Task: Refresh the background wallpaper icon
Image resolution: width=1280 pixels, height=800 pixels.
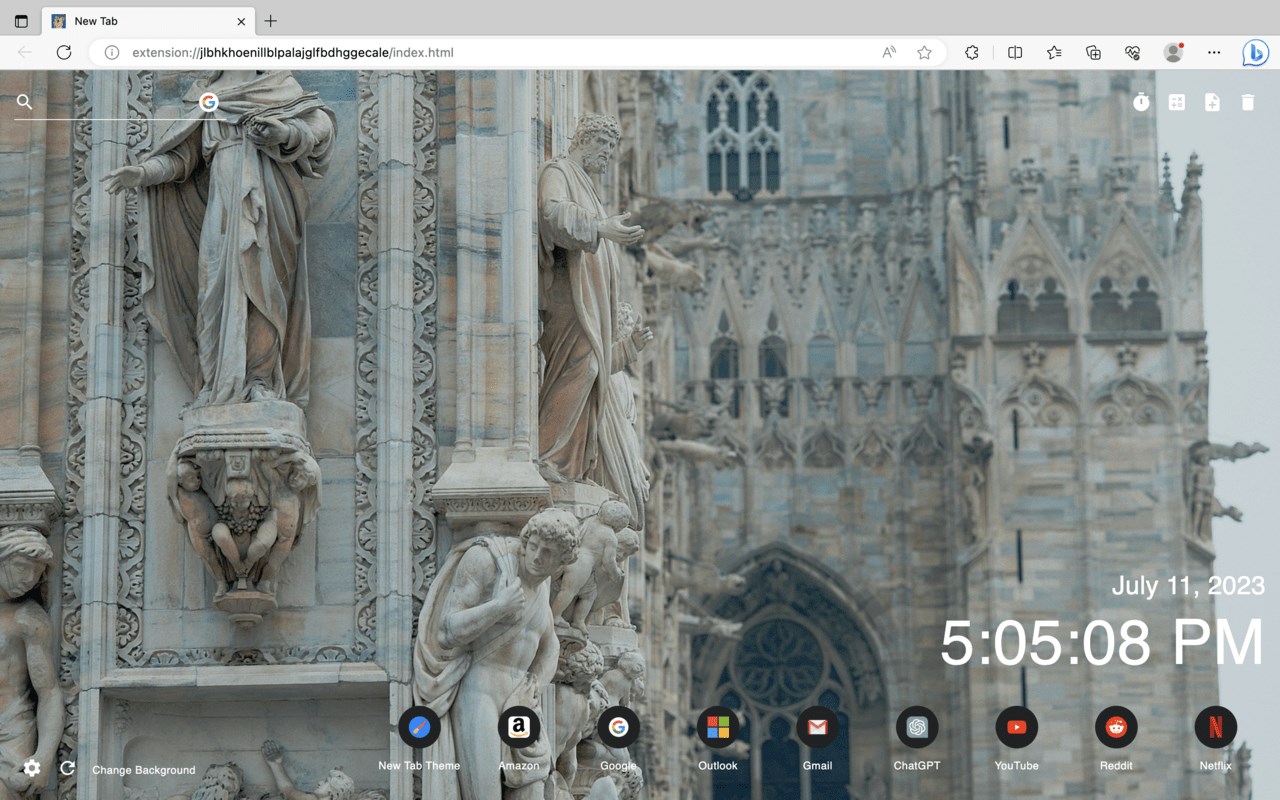Action: pyautogui.click(x=66, y=768)
